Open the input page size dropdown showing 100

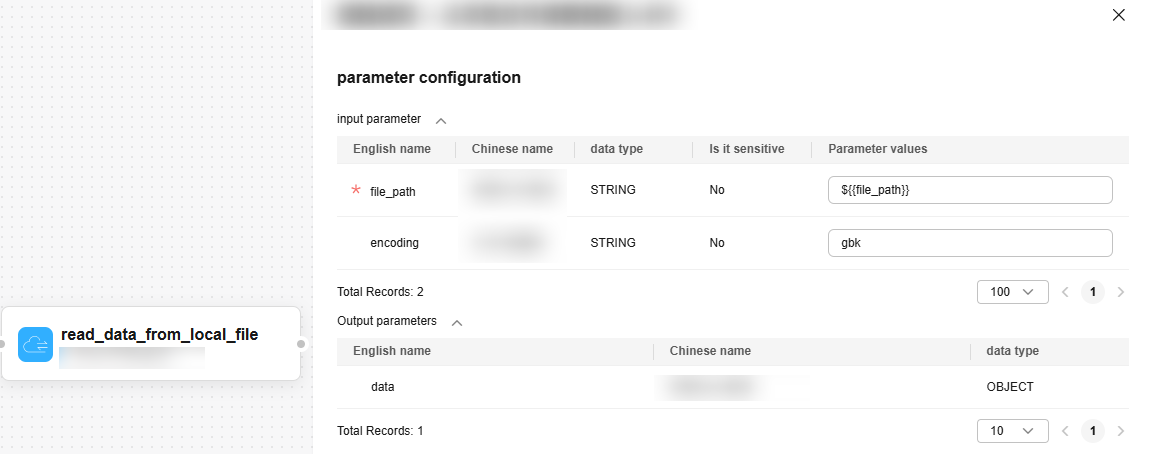click(x=1012, y=292)
